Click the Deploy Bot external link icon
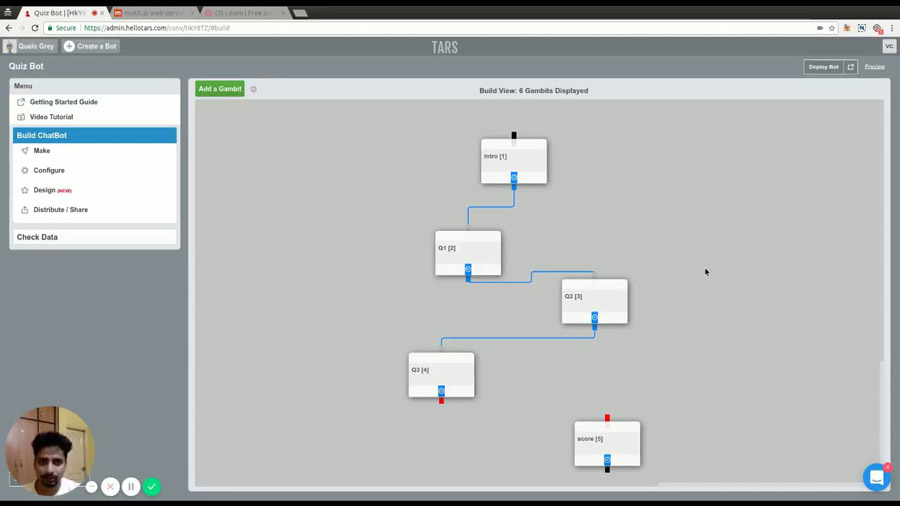This screenshot has width=900, height=506. pos(851,67)
